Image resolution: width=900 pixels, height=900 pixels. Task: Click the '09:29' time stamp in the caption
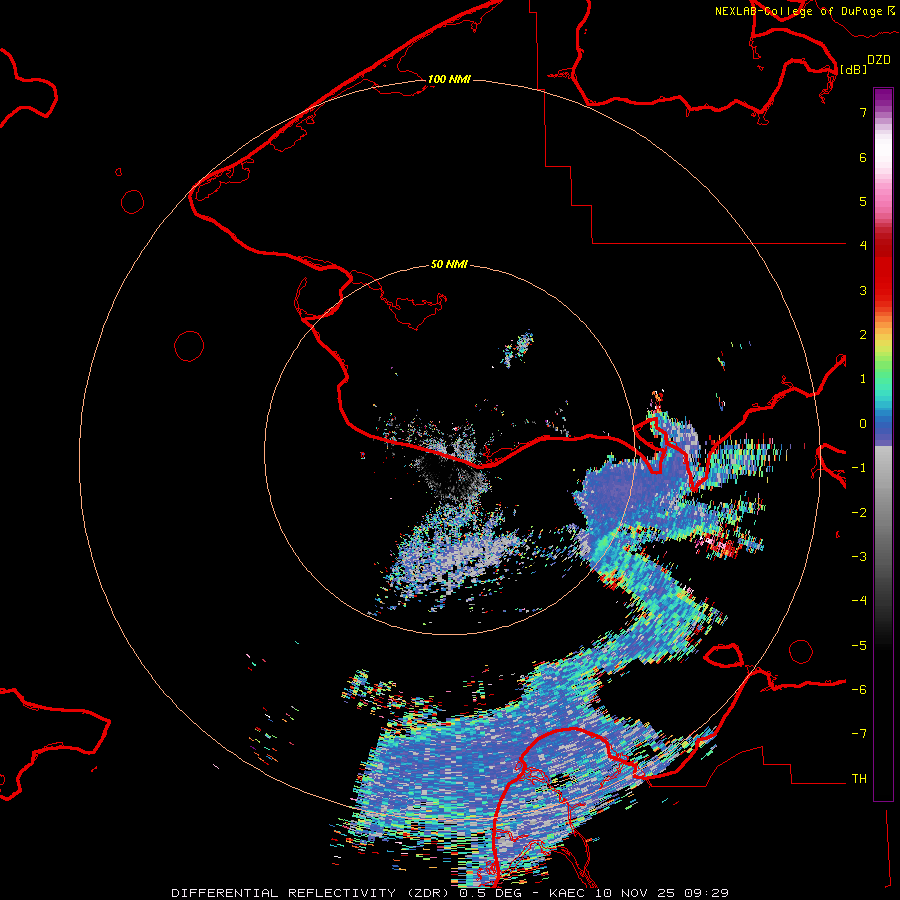click(x=709, y=893)
